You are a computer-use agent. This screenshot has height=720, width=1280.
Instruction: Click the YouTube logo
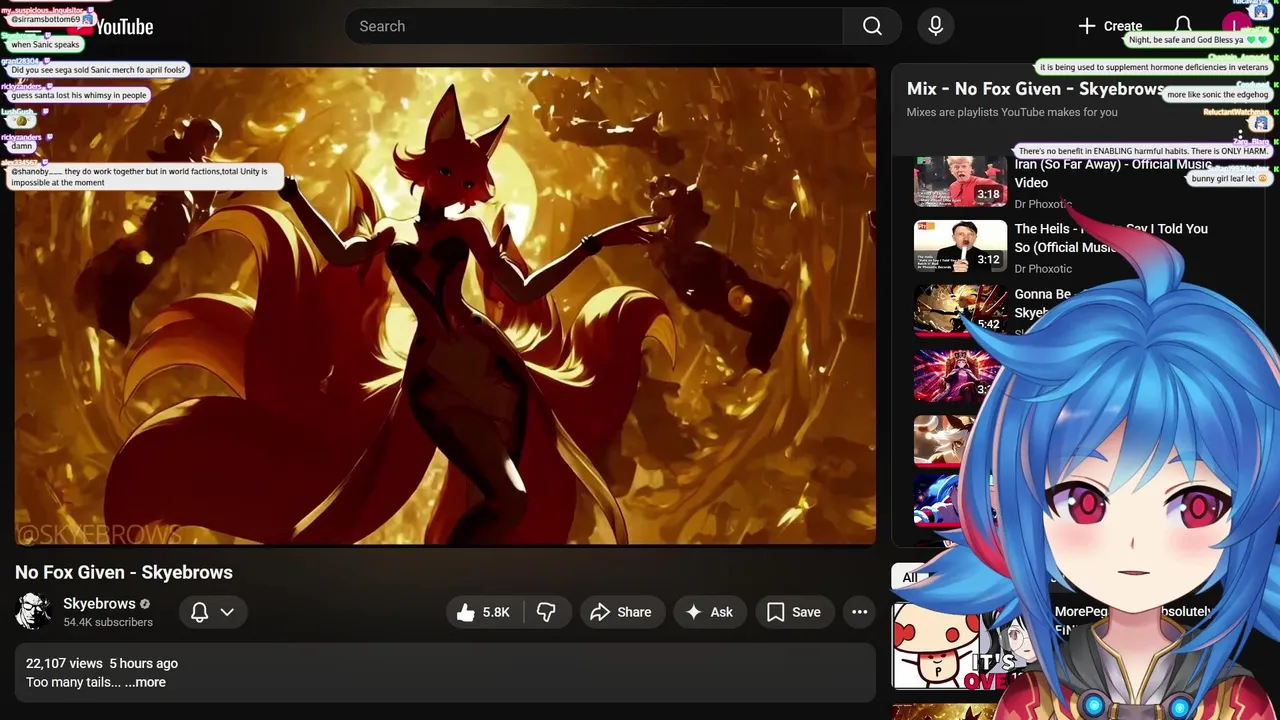110,26
